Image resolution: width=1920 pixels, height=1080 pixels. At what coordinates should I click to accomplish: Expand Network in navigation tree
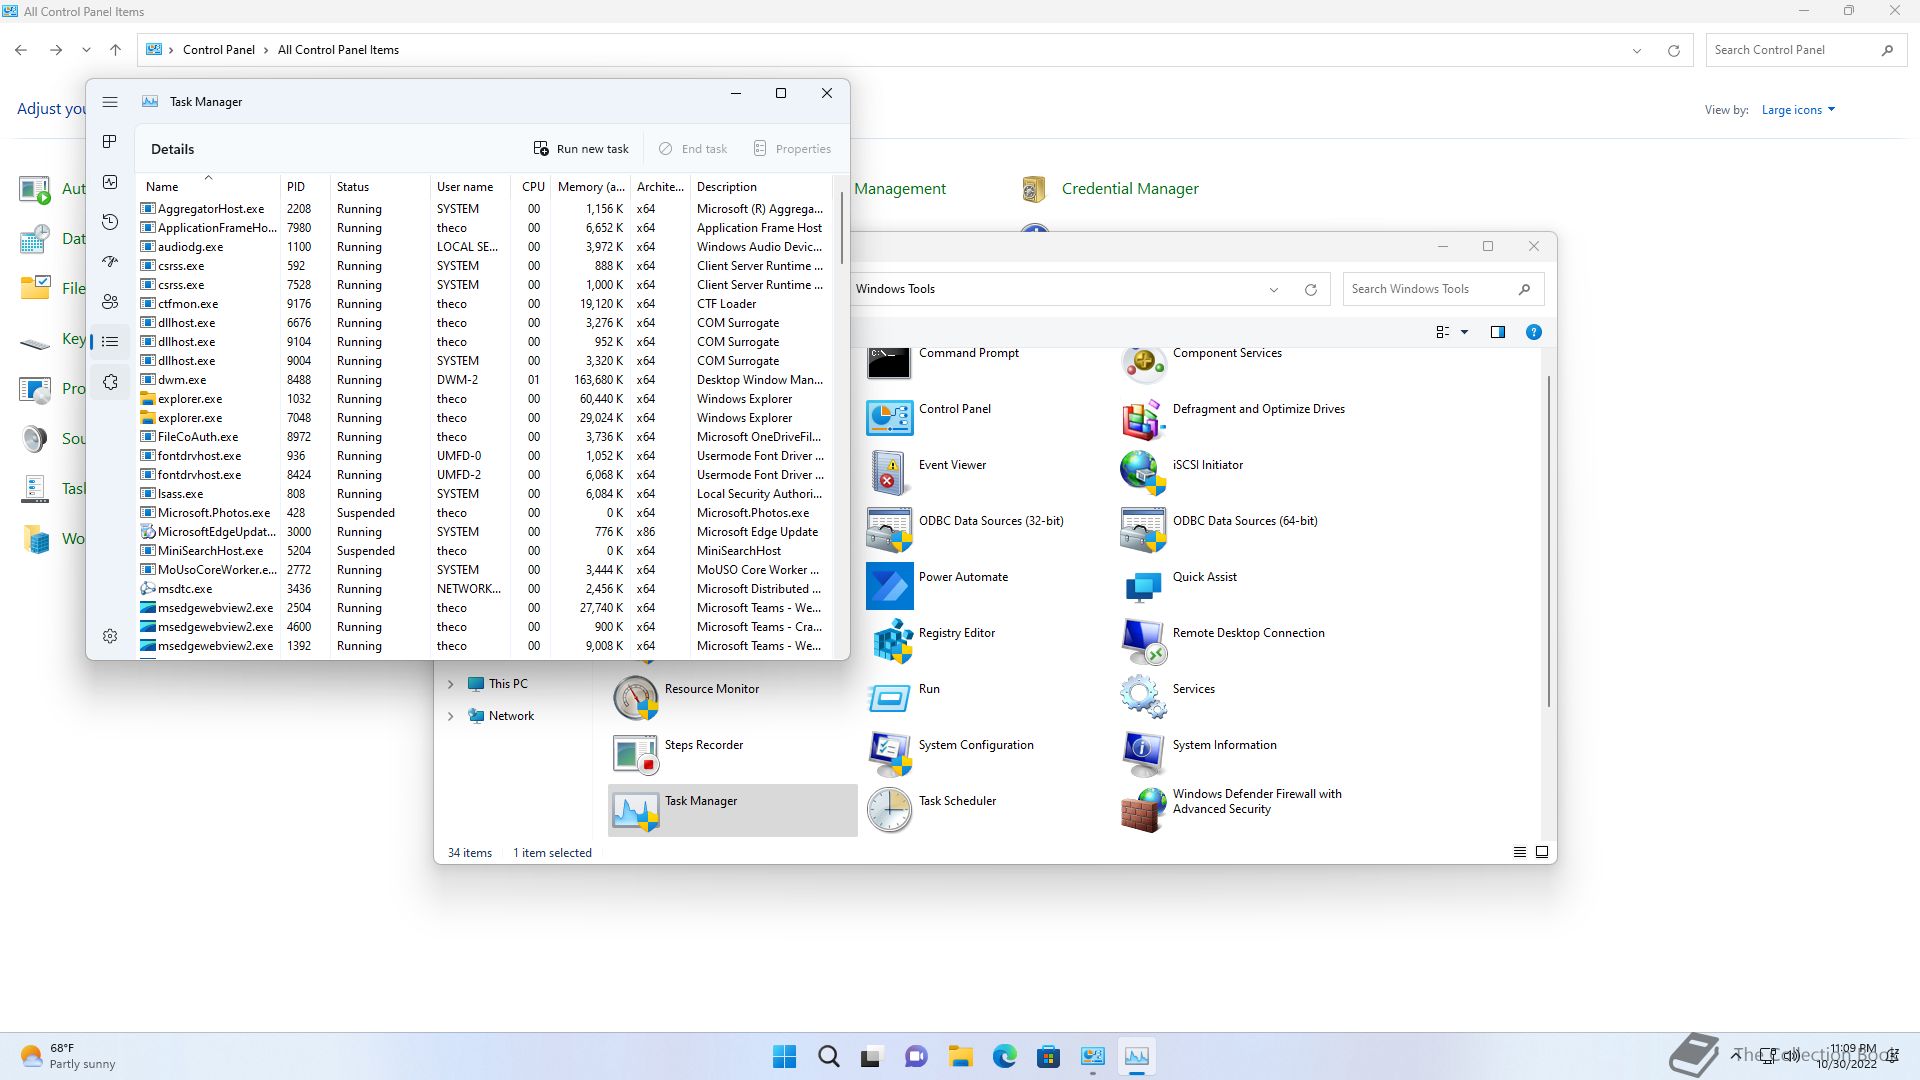pos(450,716)
